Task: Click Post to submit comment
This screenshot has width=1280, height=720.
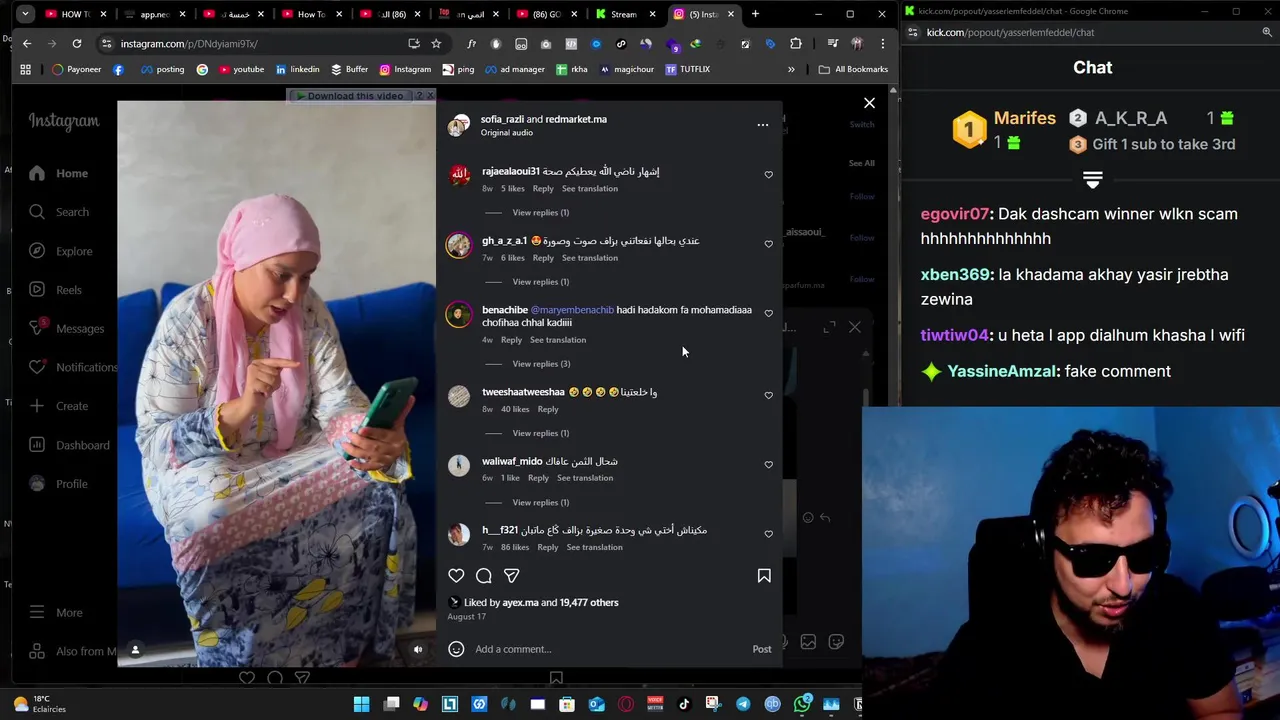Action: [762, 649]
